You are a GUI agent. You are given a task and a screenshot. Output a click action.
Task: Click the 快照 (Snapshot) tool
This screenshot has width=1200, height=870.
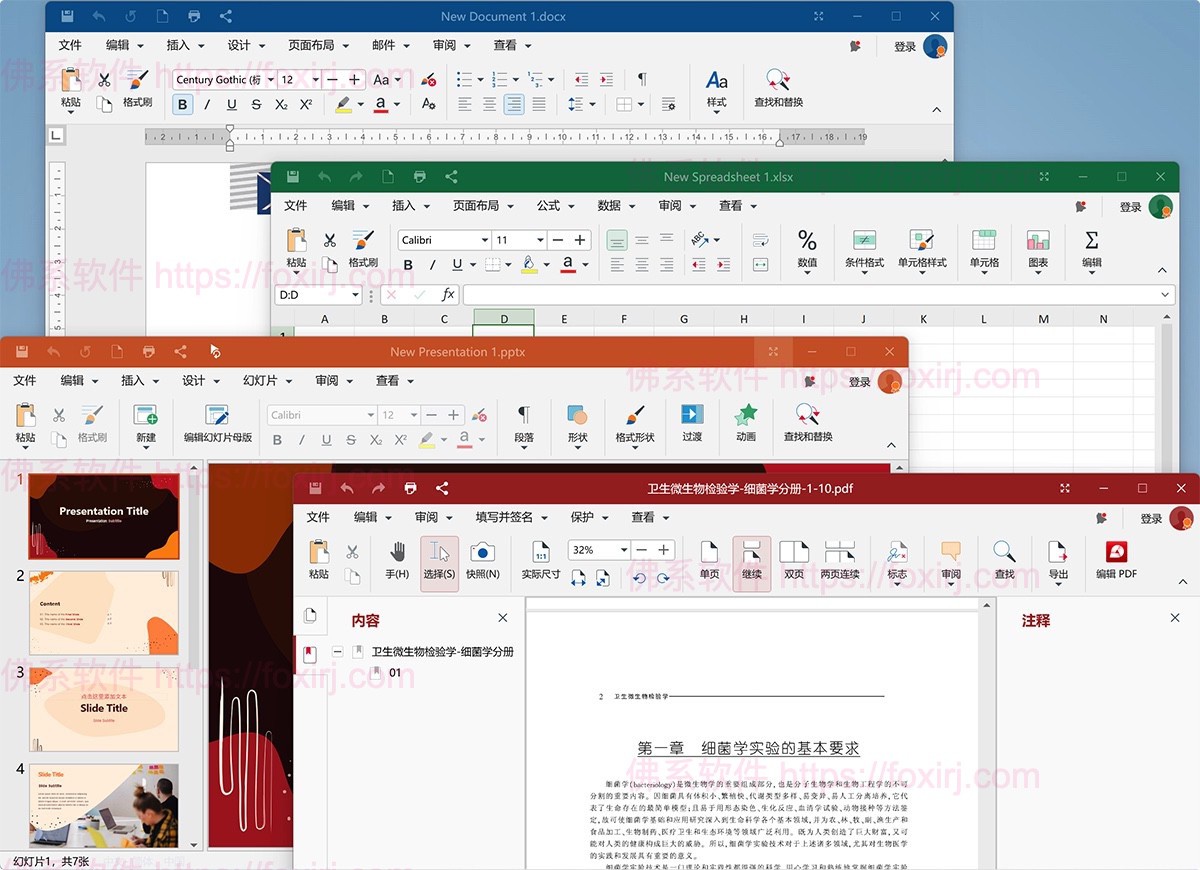(483, 560)
